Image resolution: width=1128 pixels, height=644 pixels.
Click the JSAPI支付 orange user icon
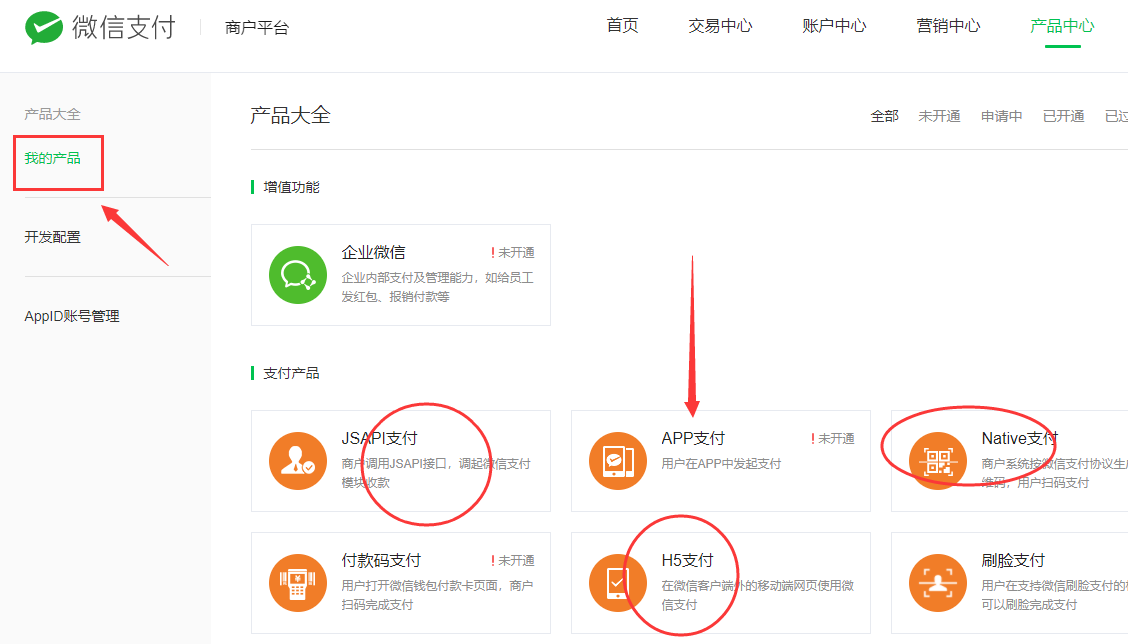pyautogui.click(x=298, y=461)
